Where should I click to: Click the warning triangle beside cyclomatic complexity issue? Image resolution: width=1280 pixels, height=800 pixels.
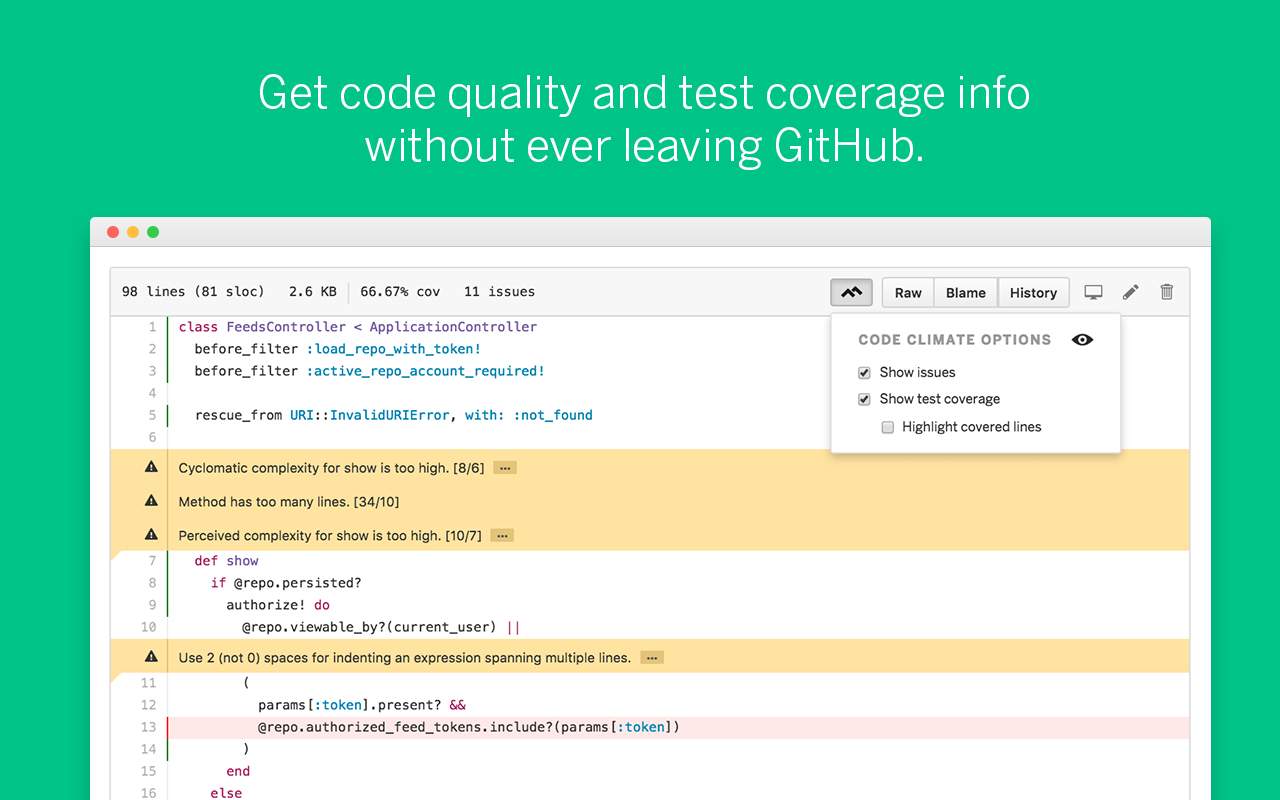click(150, 466)
